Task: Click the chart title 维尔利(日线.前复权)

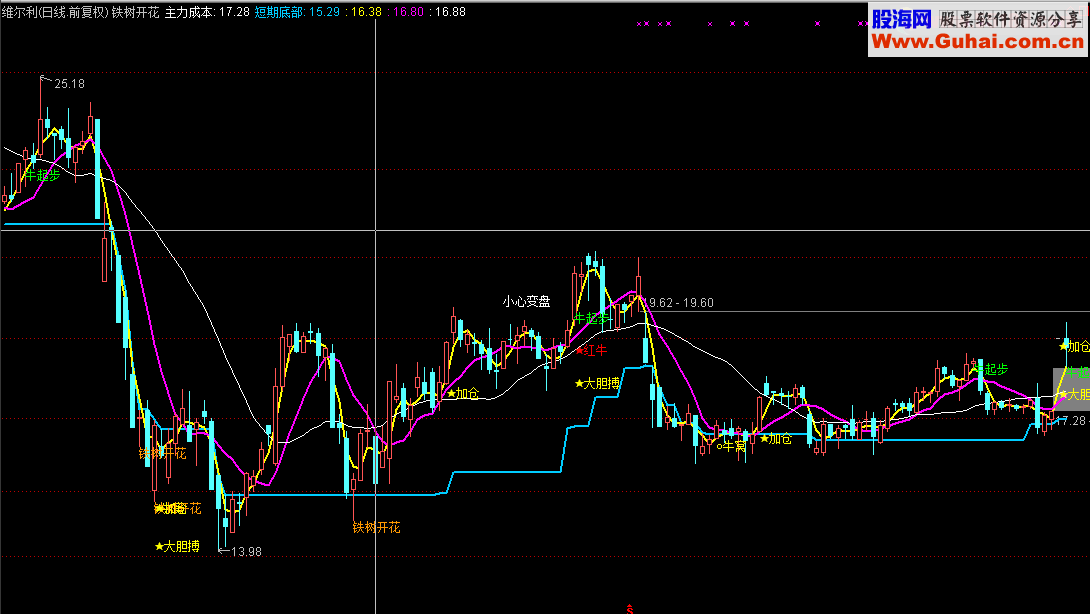Action: (55, 12)
